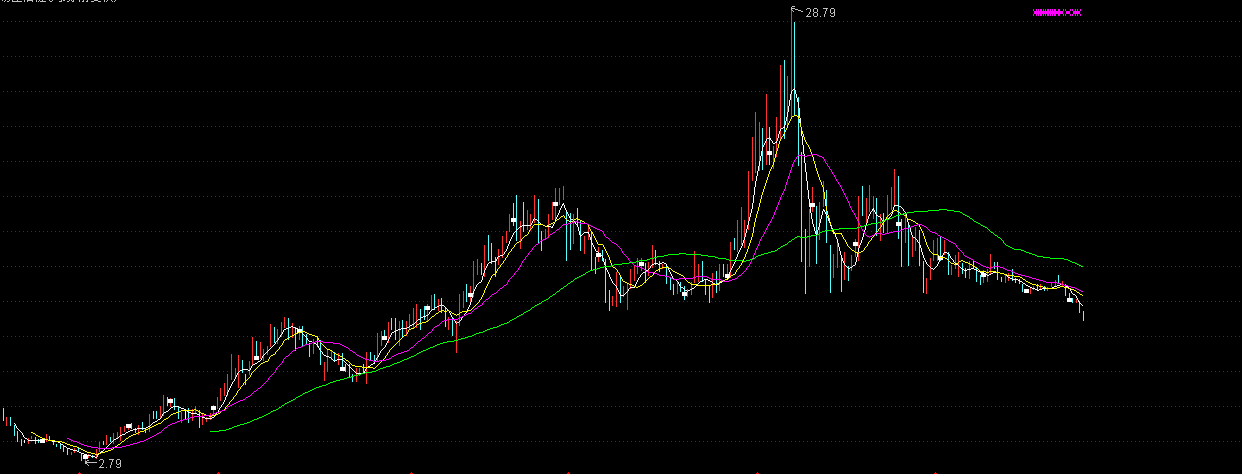Click the white marker beside the 2.79 low

86,457
